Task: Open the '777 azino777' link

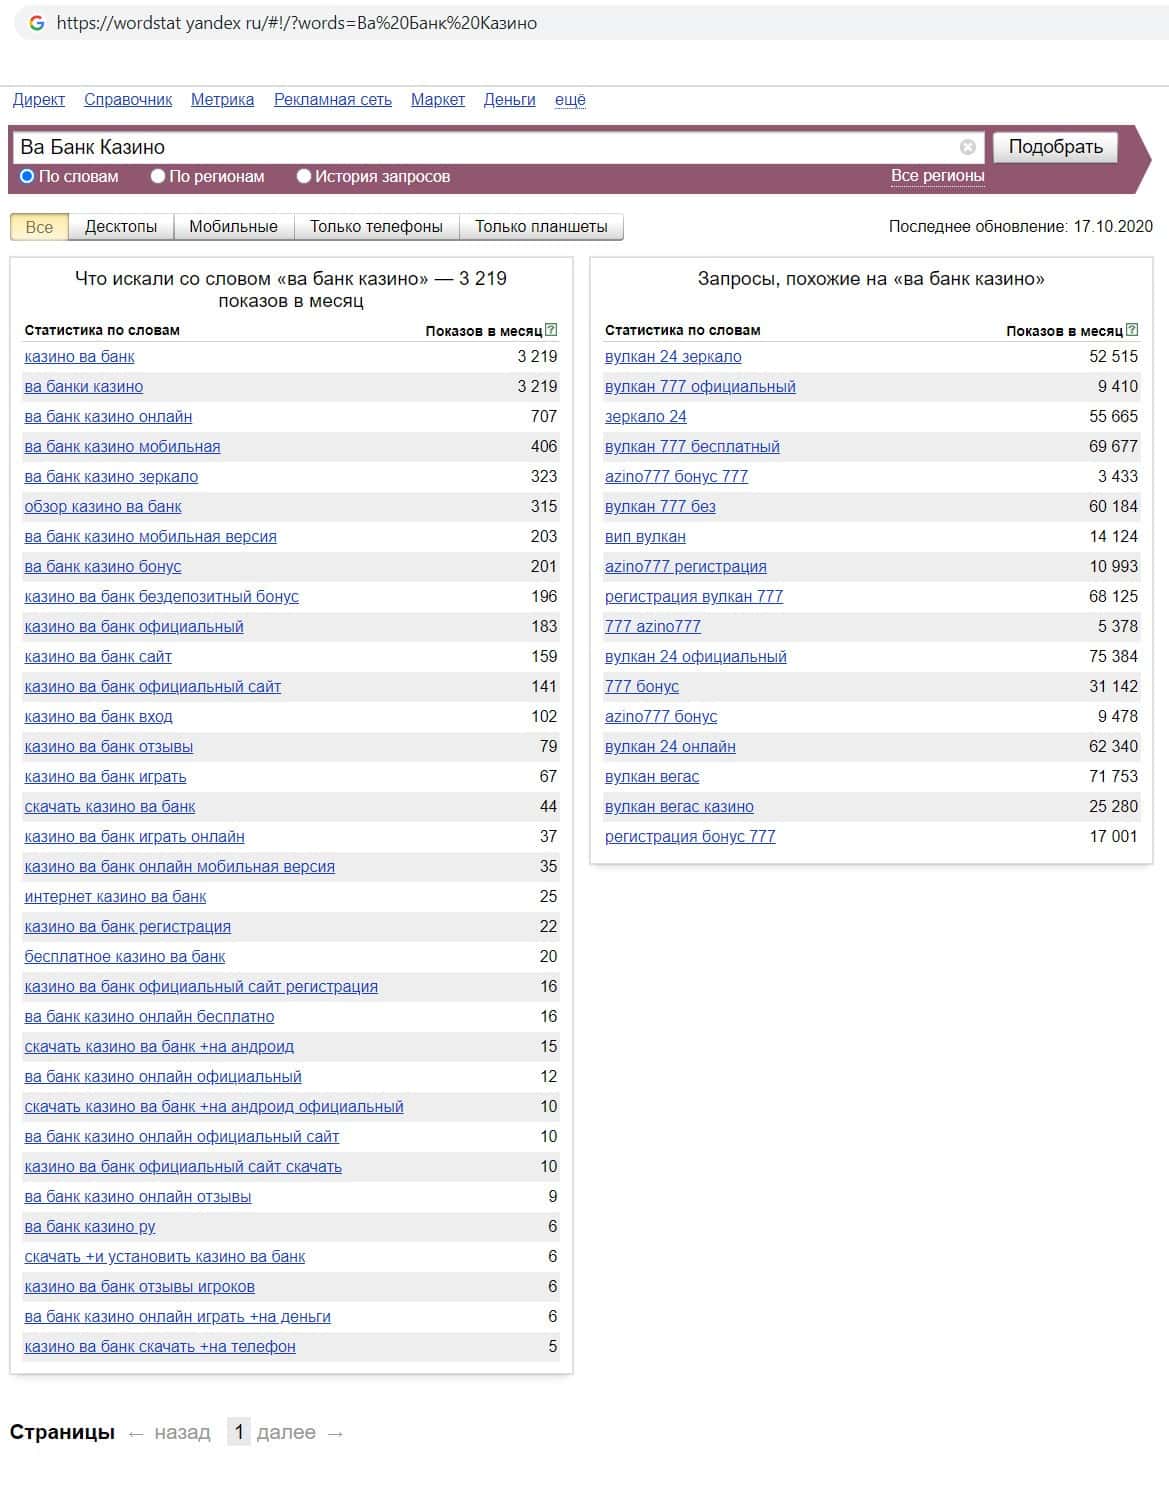Action: pos(653,627)
